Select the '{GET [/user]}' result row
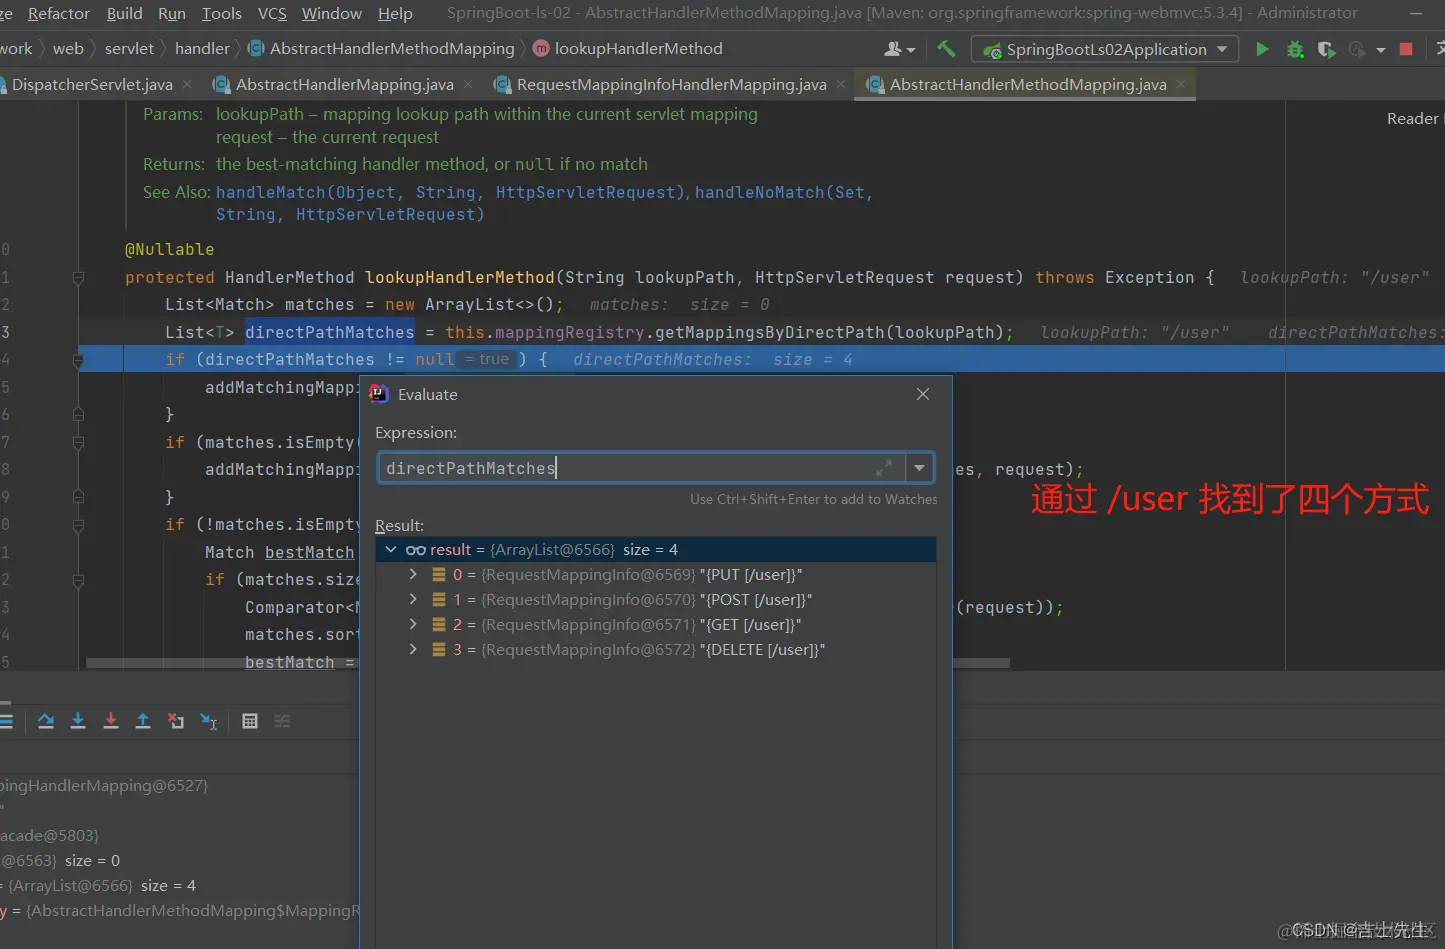1445x949 pixels. click(x=656, y=625)
